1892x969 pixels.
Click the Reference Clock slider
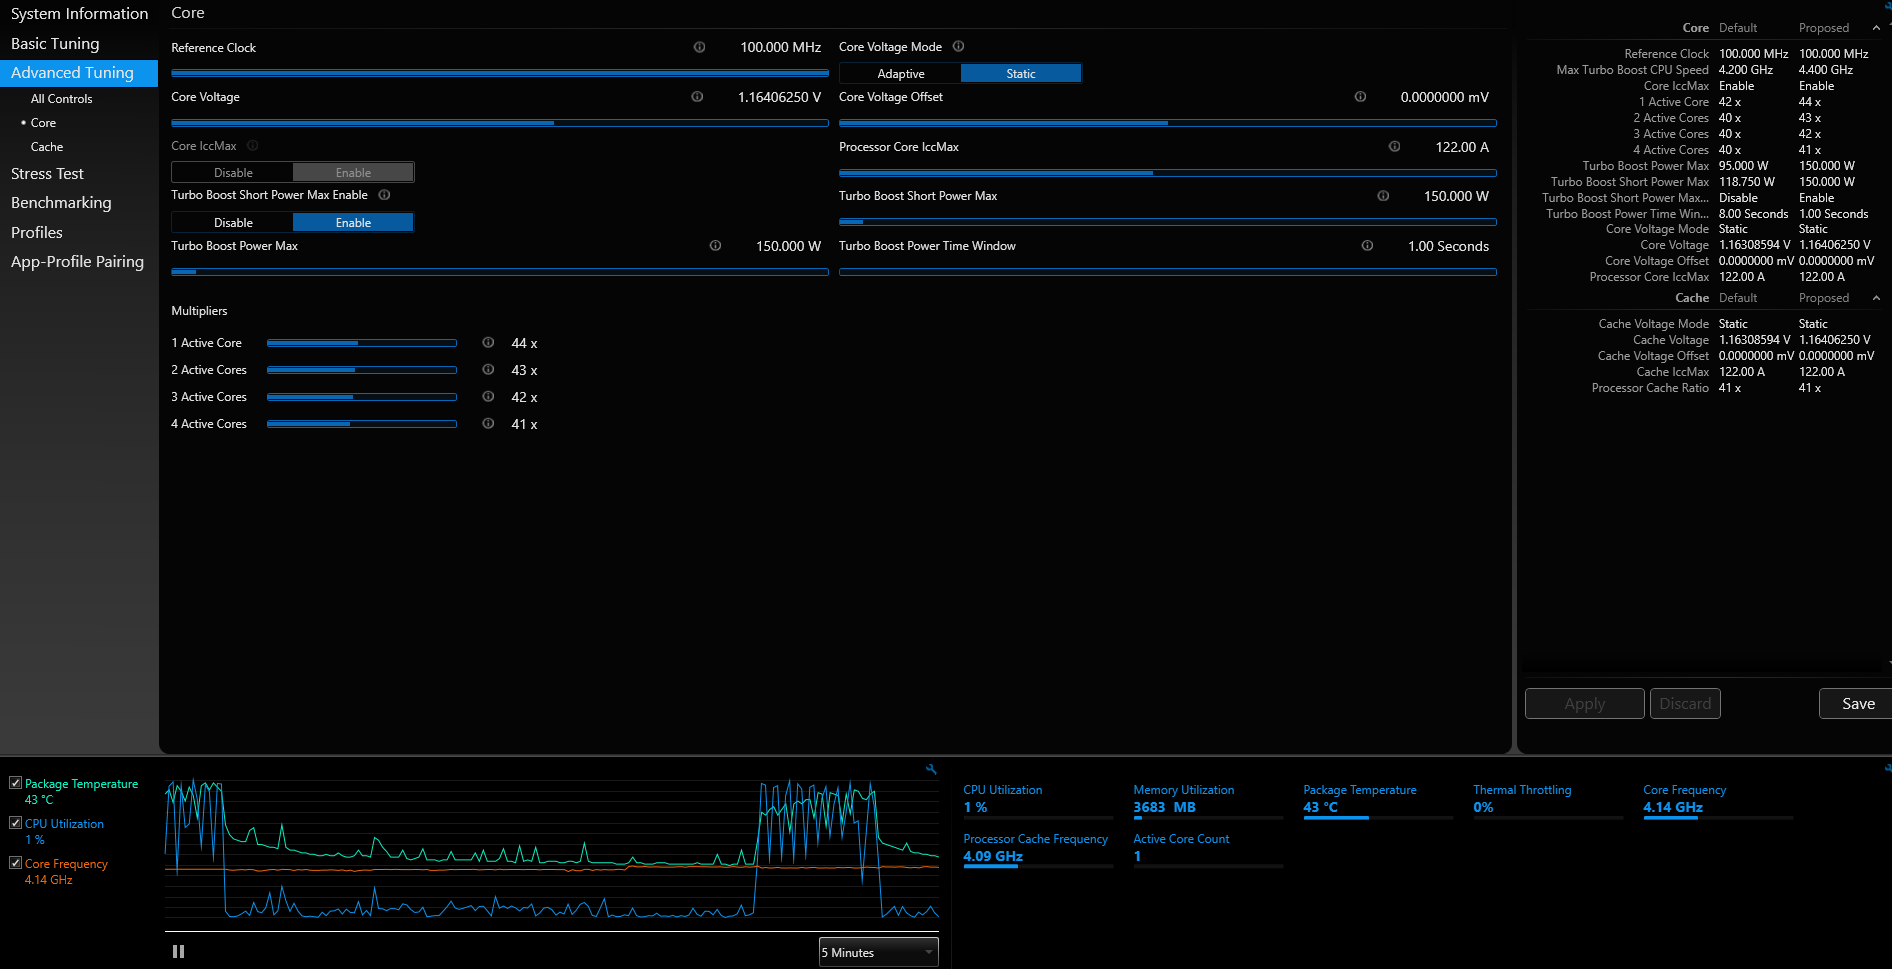[500, 73]
